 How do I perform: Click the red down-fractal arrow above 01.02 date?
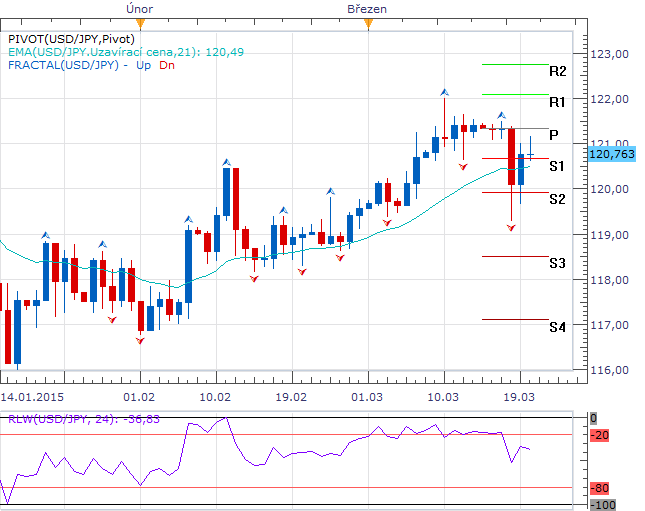pos(140,341)
